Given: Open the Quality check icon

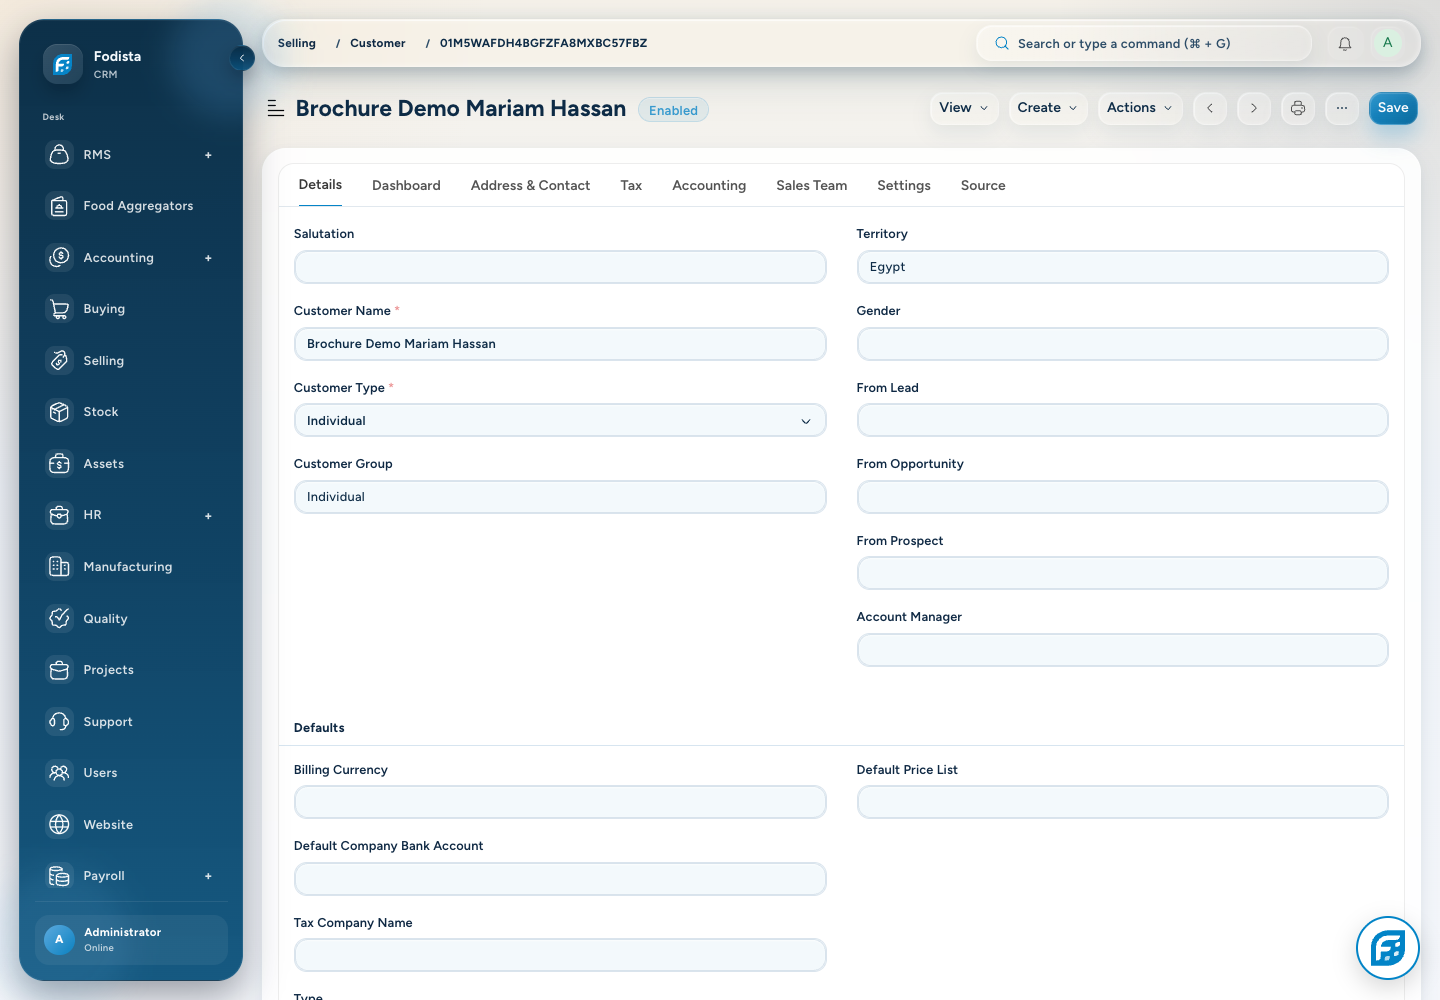Looking at the screenshot, I should [60, 618].
